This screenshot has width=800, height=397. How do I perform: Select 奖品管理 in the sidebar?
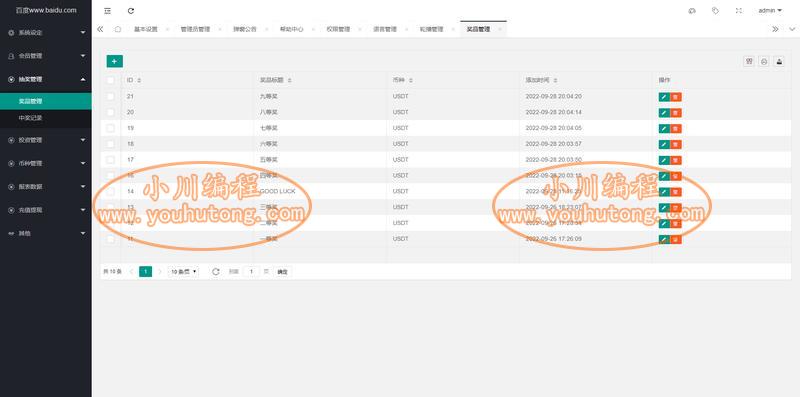46,101
